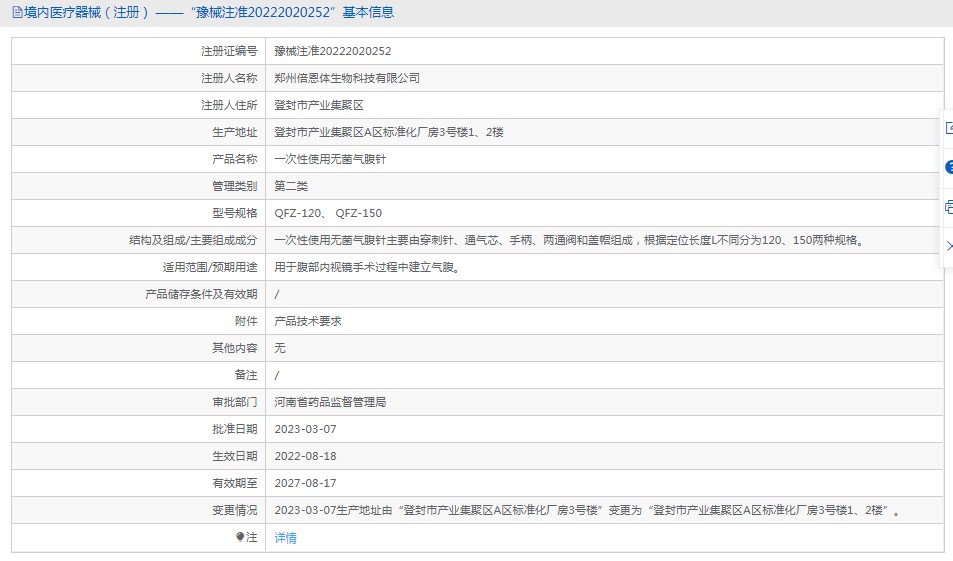Click the 备注 label
Image resolution: width=953 pixels, height=561 pixels.
[x=246, y=375]
